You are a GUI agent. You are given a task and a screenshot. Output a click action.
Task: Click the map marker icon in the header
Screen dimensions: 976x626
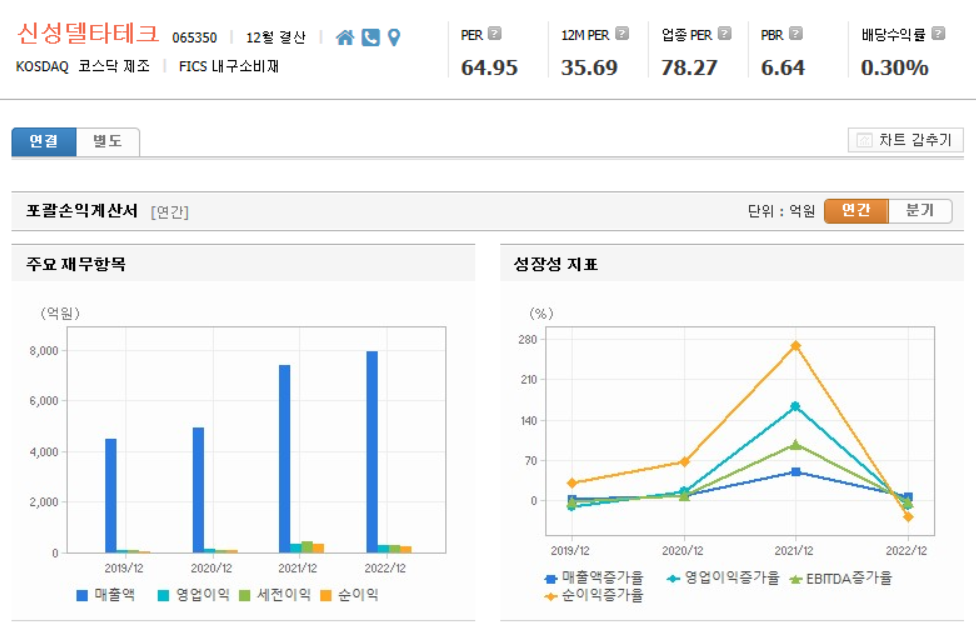395,37
